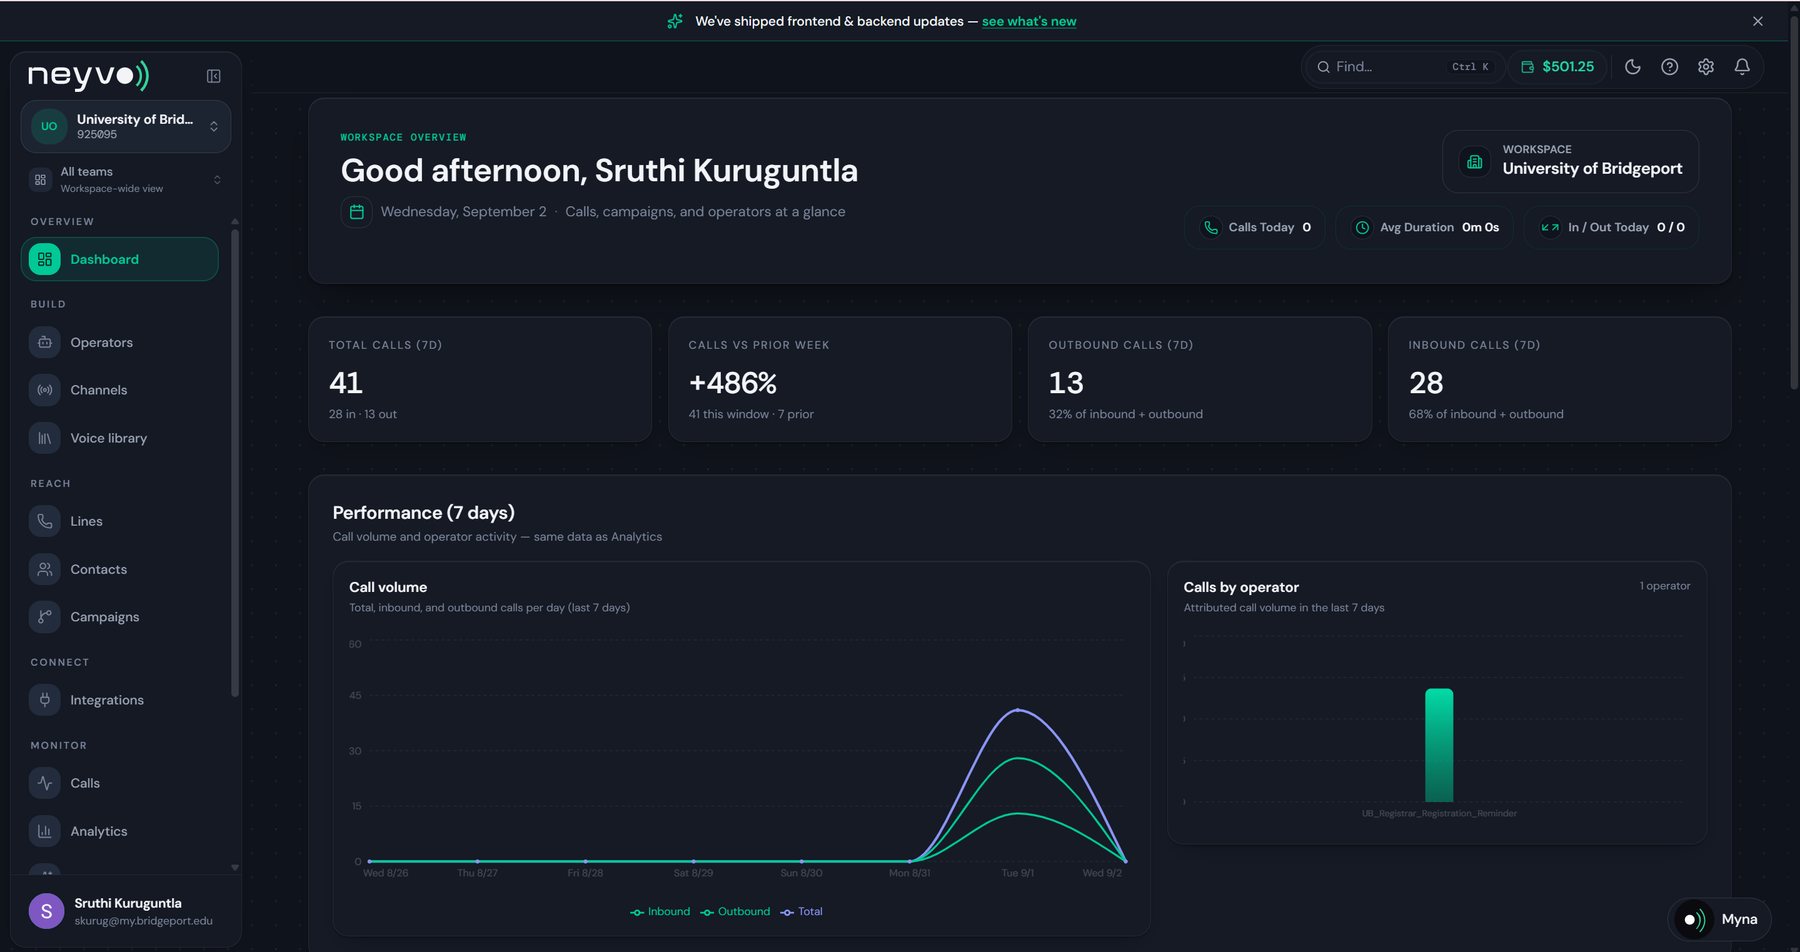Click the Calls Today stat pill
This screenshot has height=952, width=1800.
(x=1255, y=227)
